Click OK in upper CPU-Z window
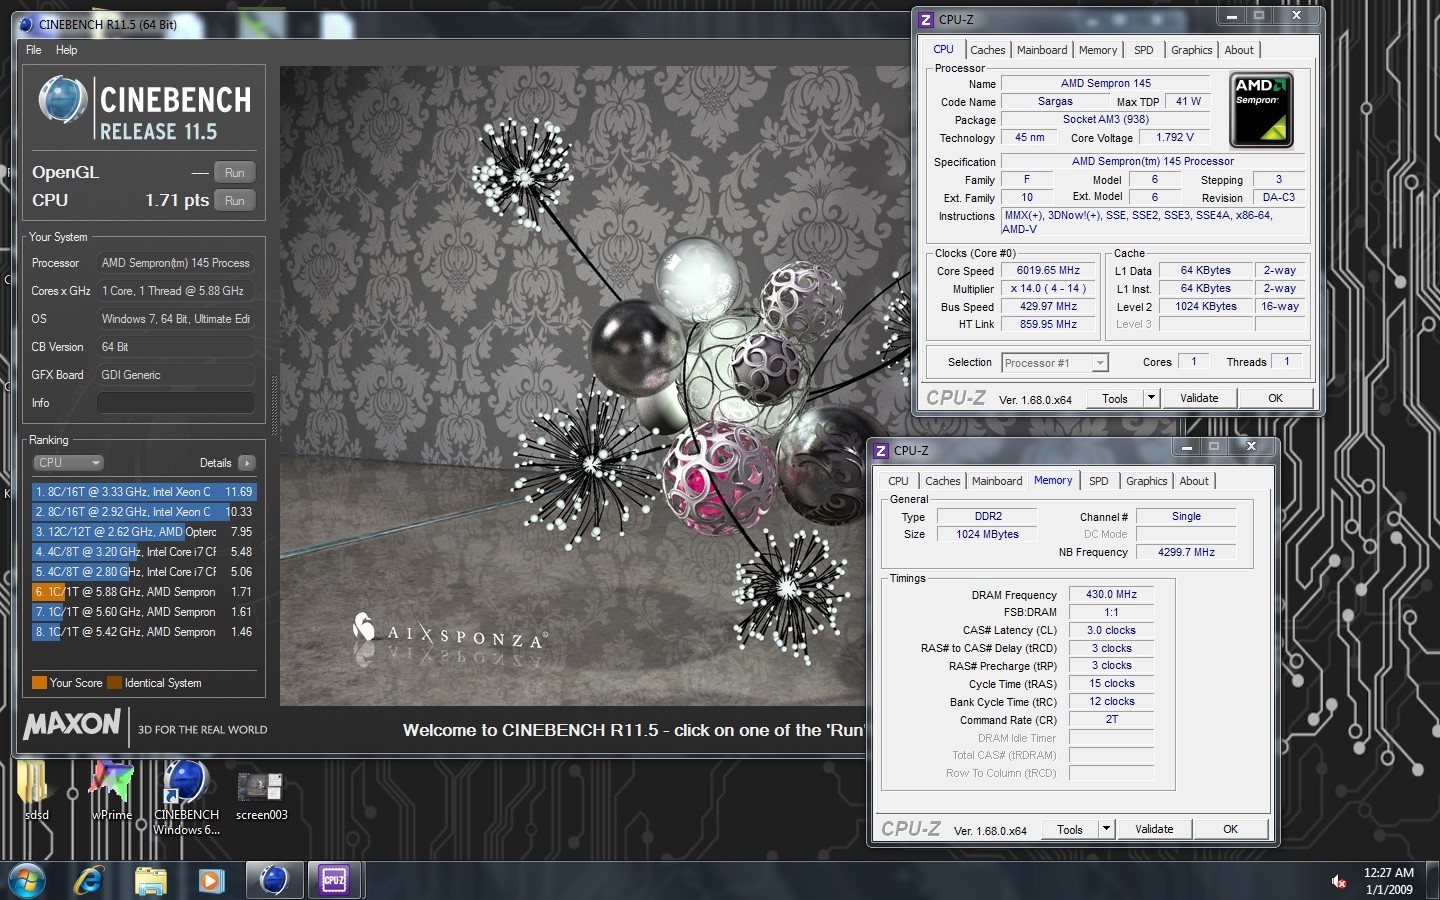Screen dimensions: 1440x900 [1275, 398]
